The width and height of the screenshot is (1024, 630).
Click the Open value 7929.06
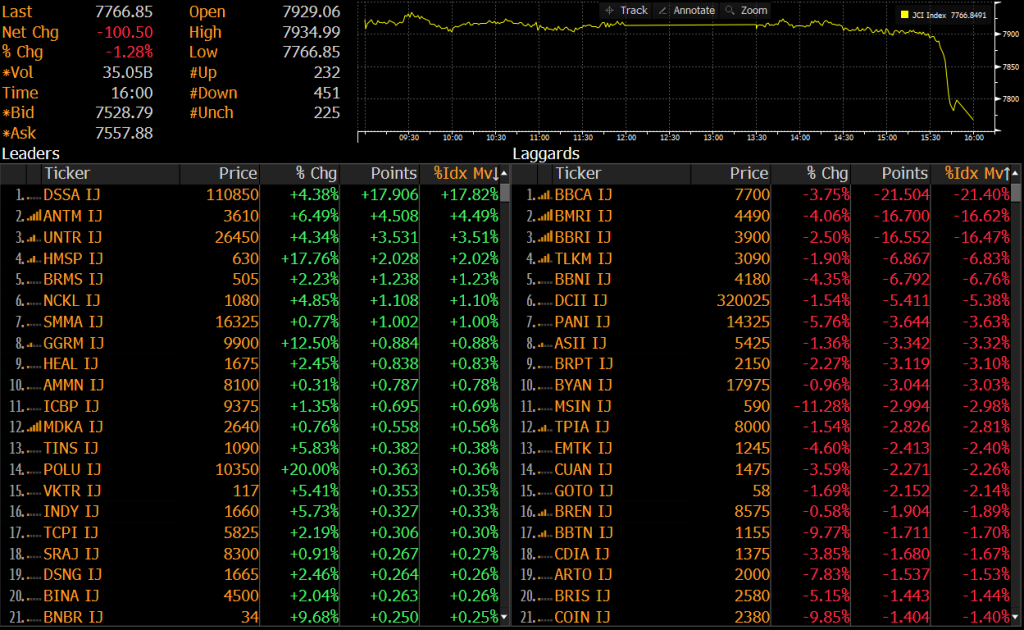click(x=312, y=12)
